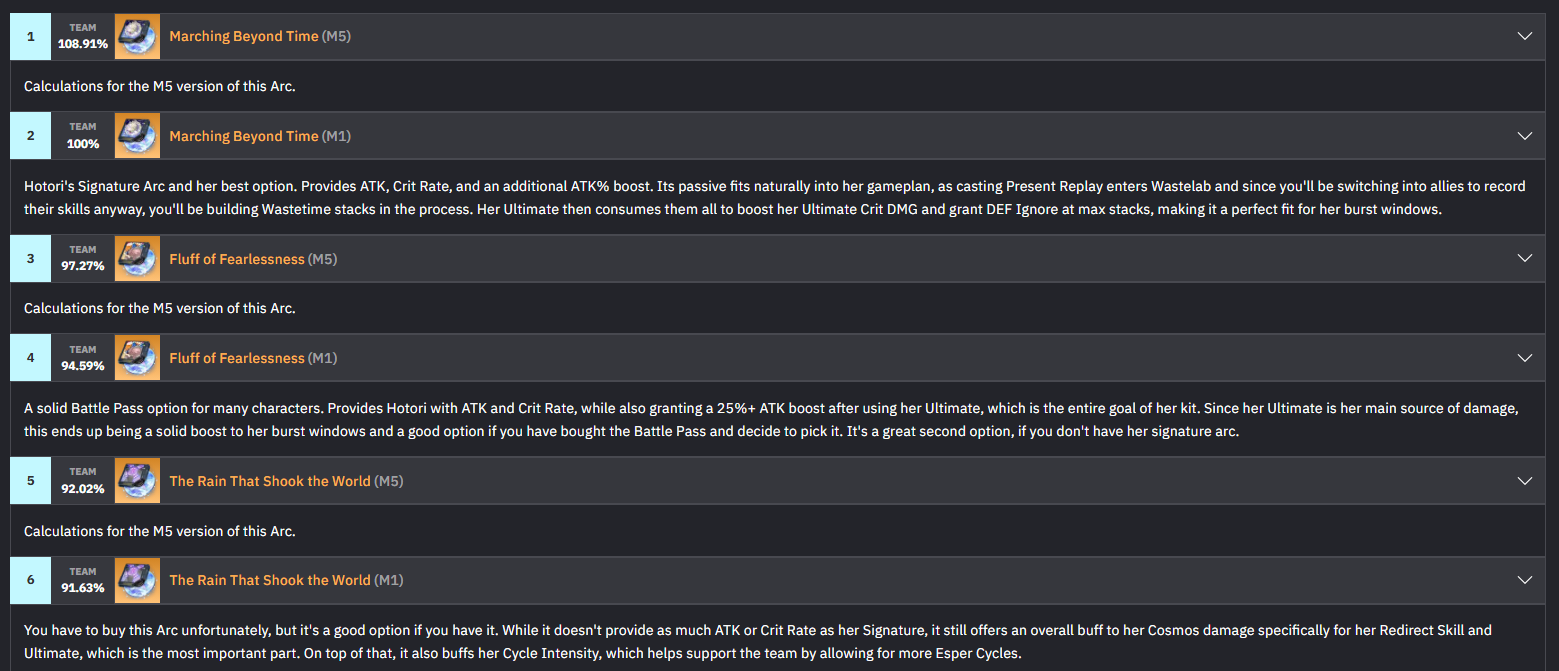
Task: Open the Marching Beyond Time (M1) title
Action: point(260,136)
